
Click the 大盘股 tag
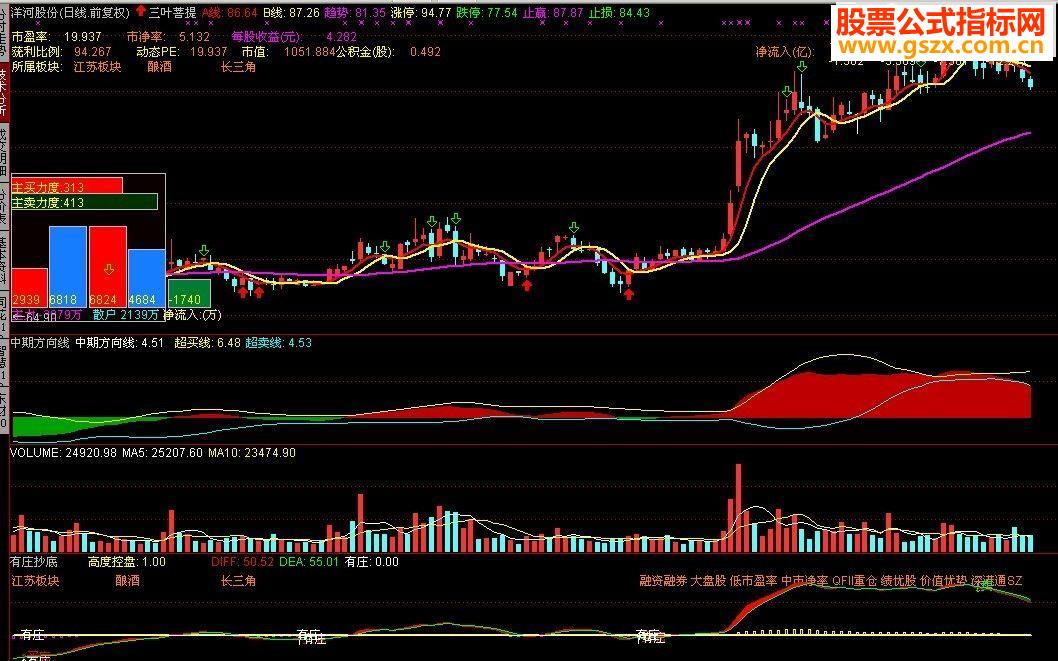(708, 581)
